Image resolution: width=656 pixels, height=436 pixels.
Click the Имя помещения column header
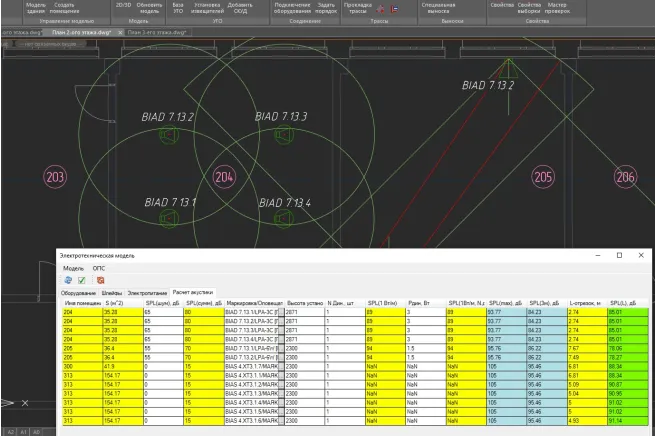point(82,302)
